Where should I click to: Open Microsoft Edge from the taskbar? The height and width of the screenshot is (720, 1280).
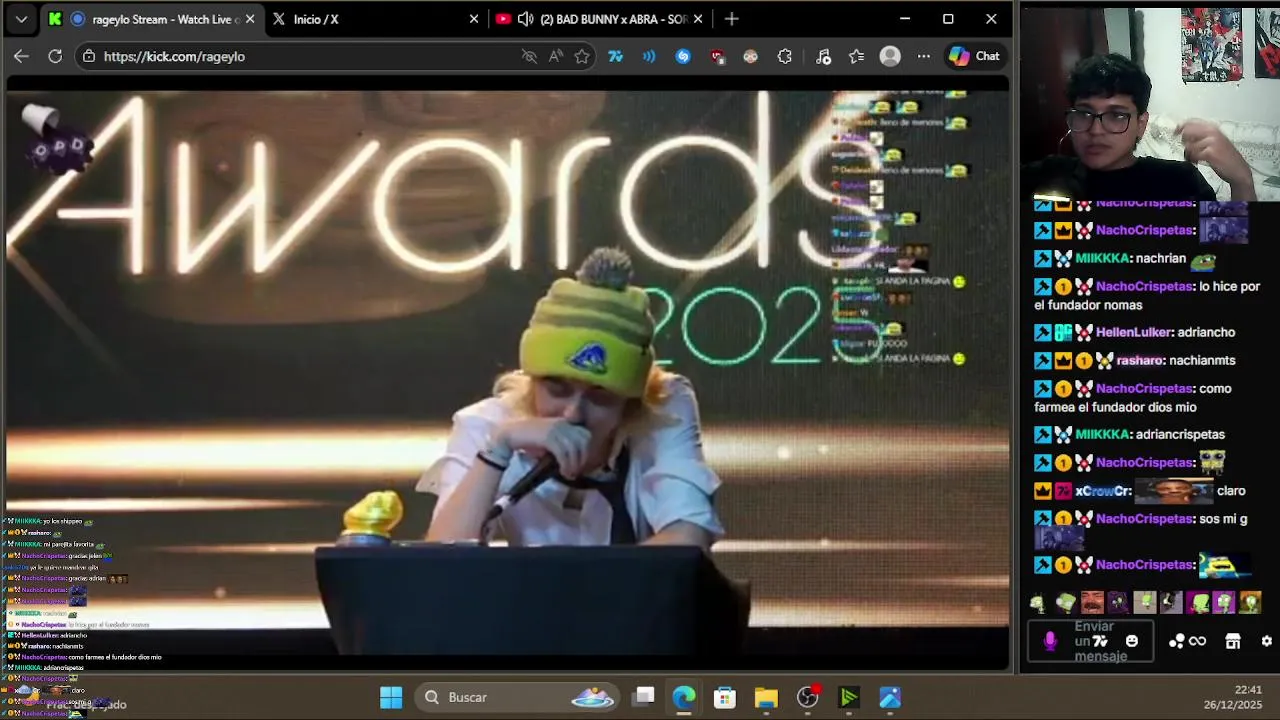point(684,697)
